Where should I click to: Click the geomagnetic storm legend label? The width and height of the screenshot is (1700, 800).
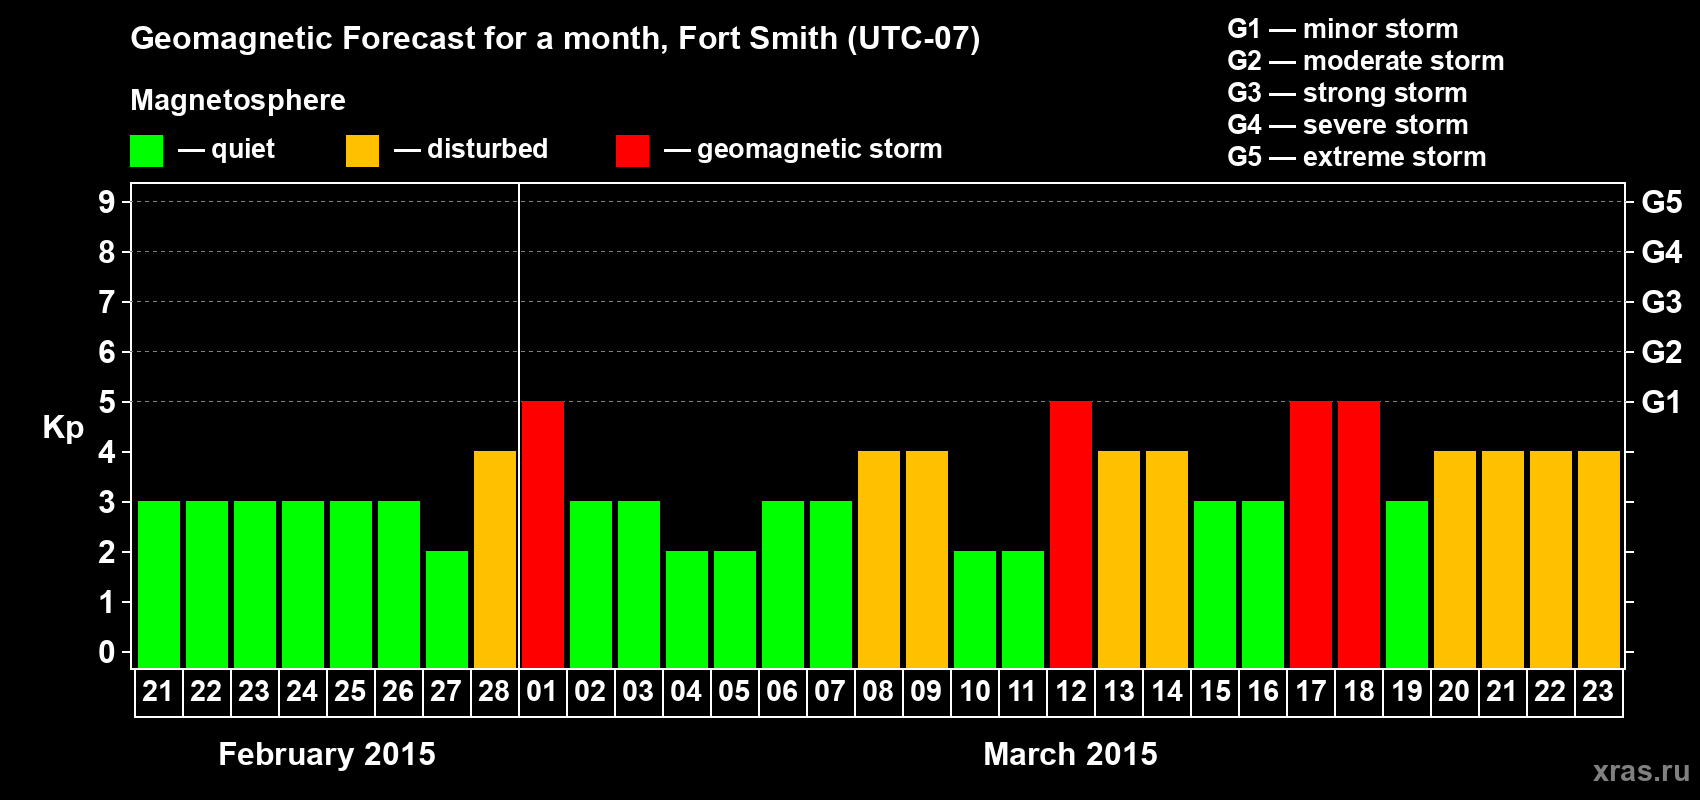pyautogui.click(x=820, y=149)
